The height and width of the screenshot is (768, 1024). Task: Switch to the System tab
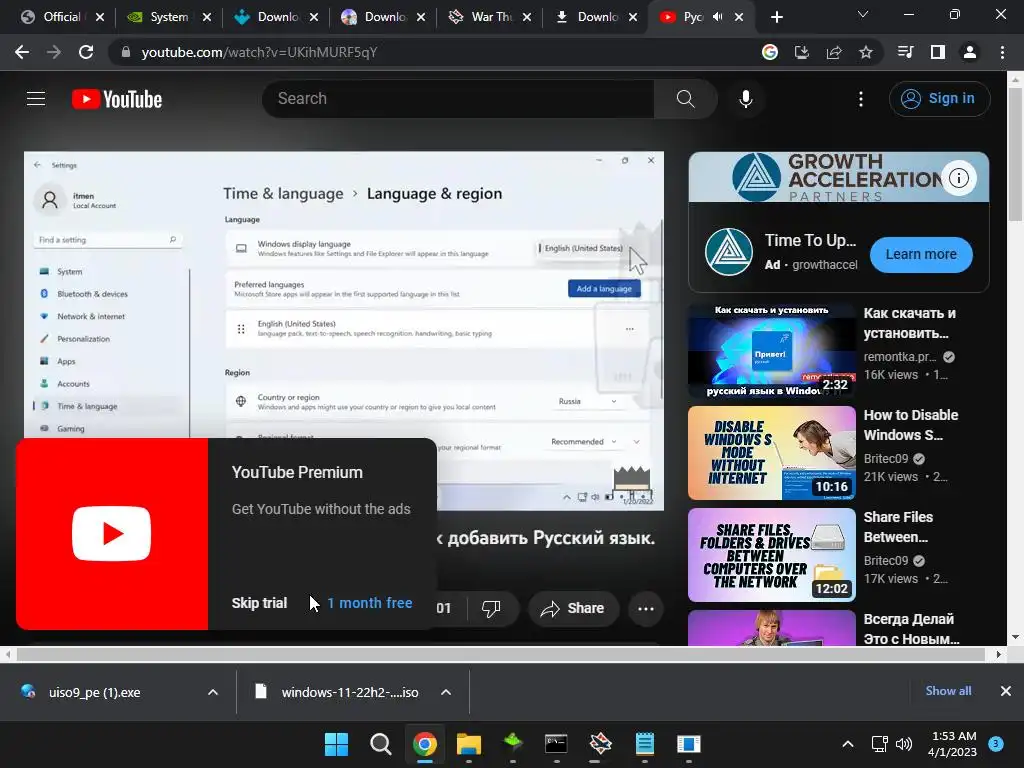(x=168, y=17)
